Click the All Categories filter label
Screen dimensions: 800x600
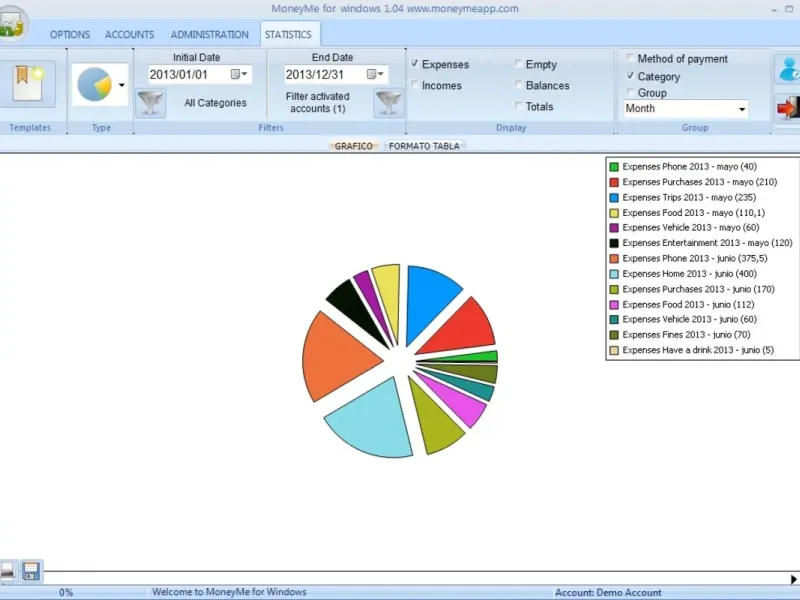(215, 103)
